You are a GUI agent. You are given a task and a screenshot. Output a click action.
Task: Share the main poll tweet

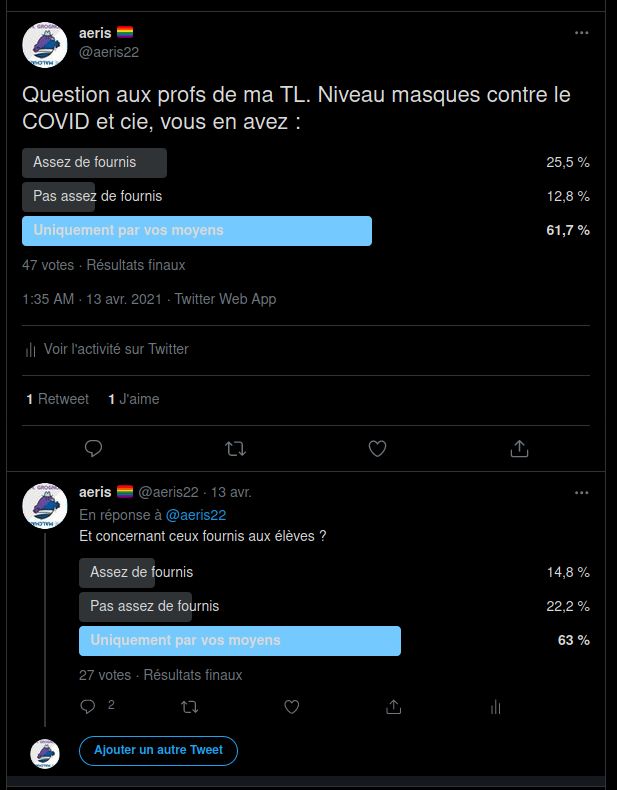click(519, 449)
